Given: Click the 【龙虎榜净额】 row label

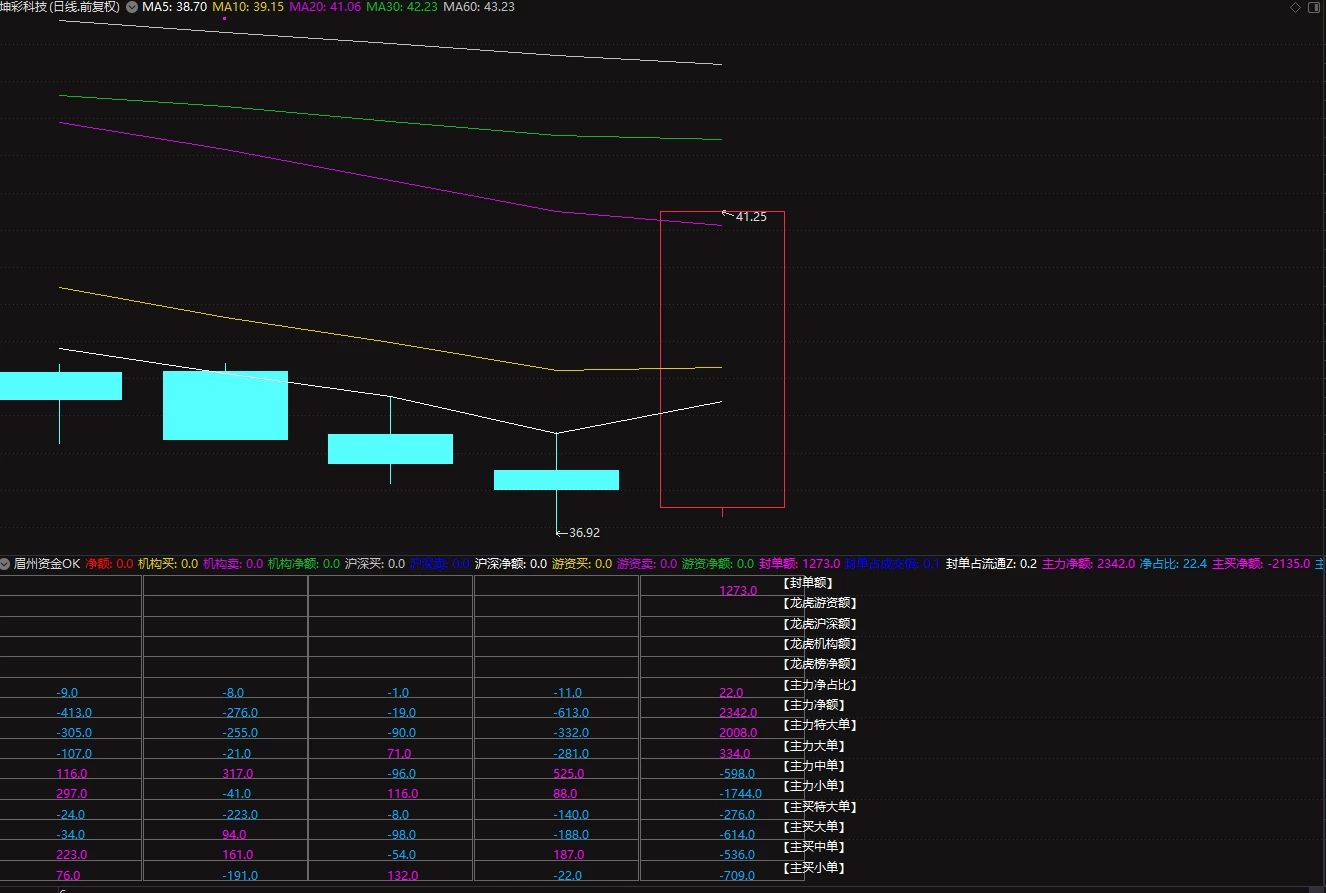Looking at the screenshot, I should point(820,664).
